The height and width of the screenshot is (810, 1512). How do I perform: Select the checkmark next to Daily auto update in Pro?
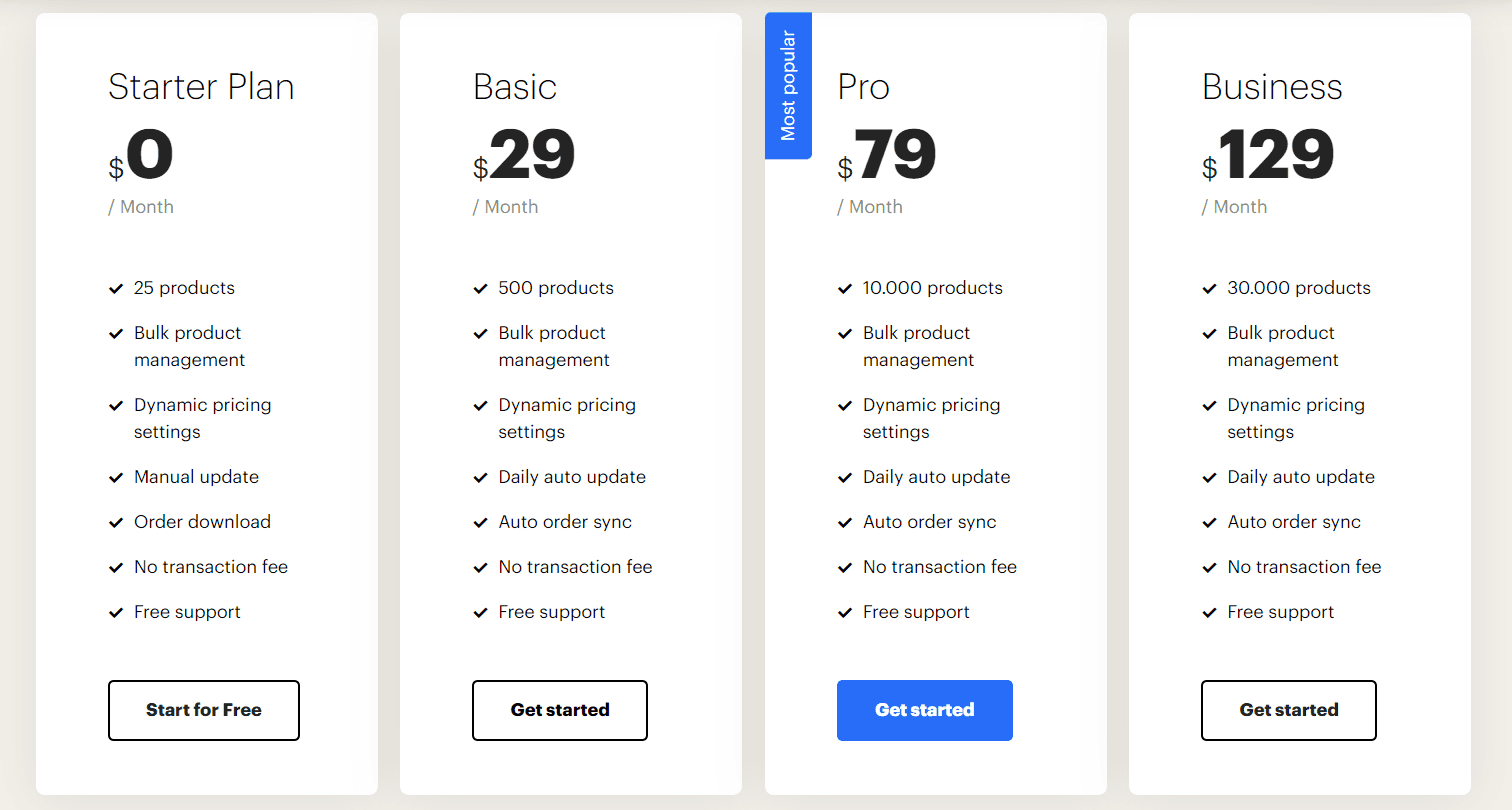point(845,477)
